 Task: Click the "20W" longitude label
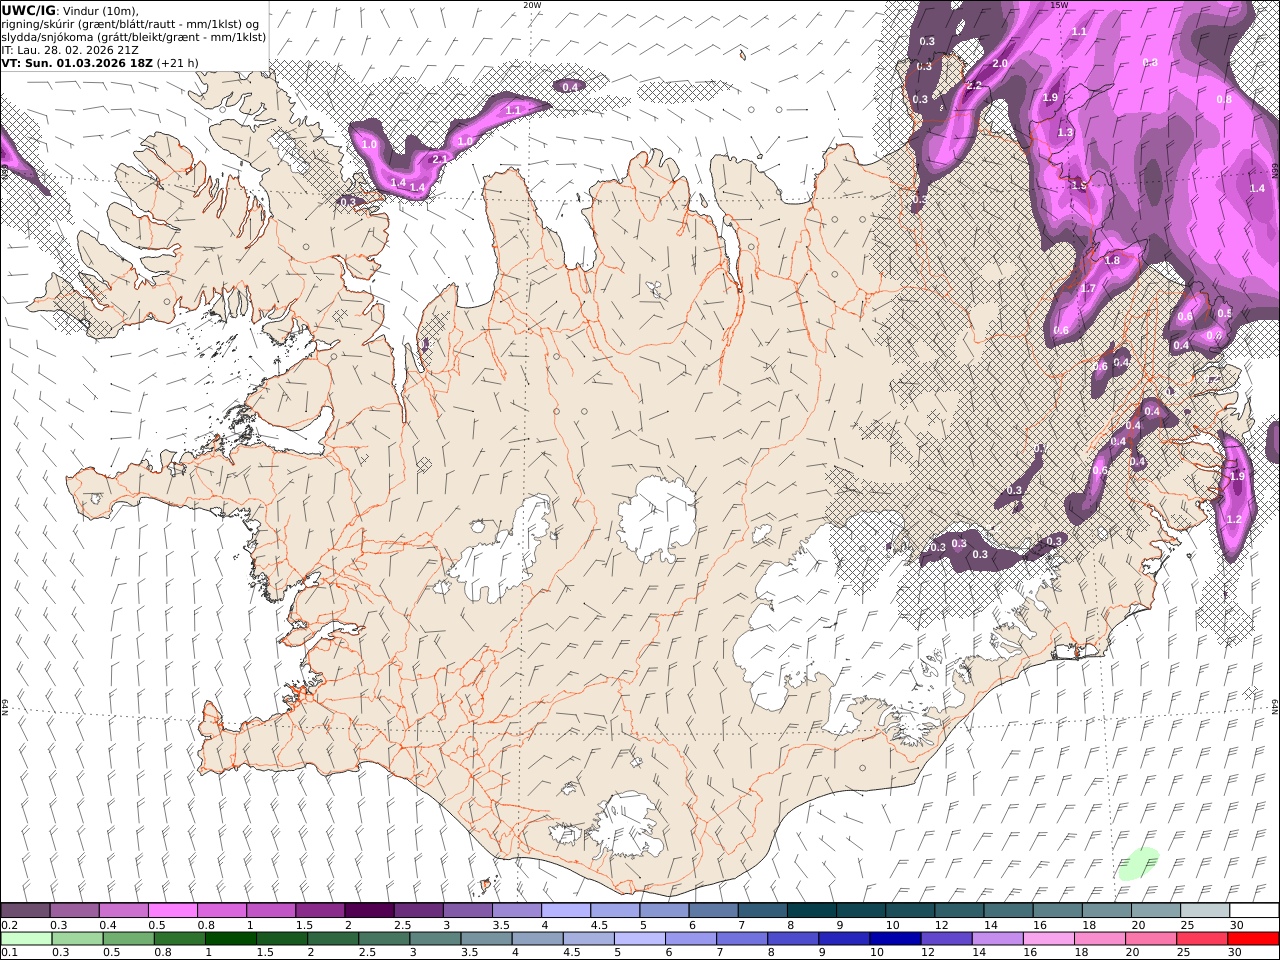[532, 5]
